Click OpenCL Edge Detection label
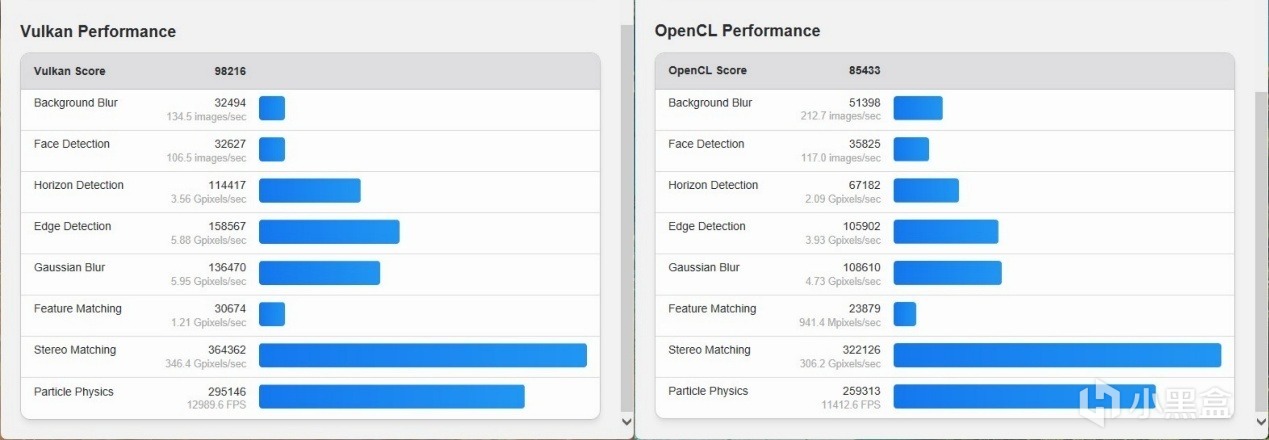 (x=707, y=226)
